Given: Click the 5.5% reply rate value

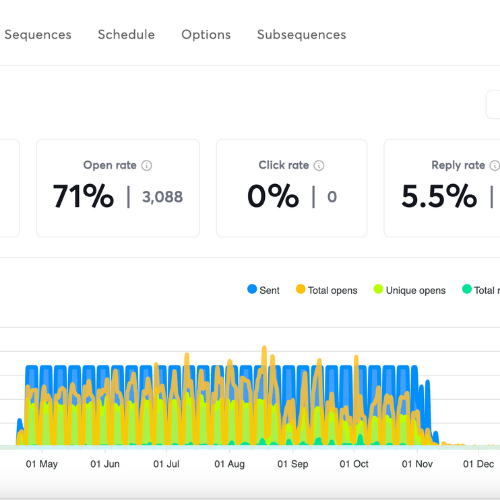Looking at the screenshot, I should [439, 196].
